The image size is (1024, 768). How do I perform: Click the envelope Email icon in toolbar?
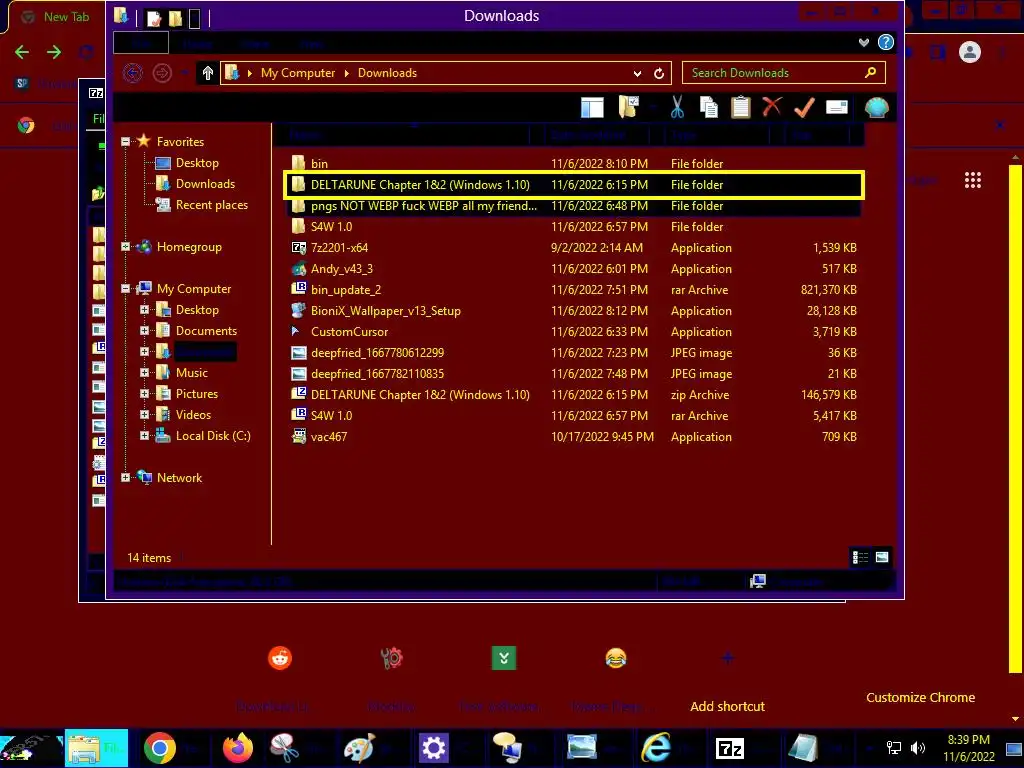click(837, 107)
